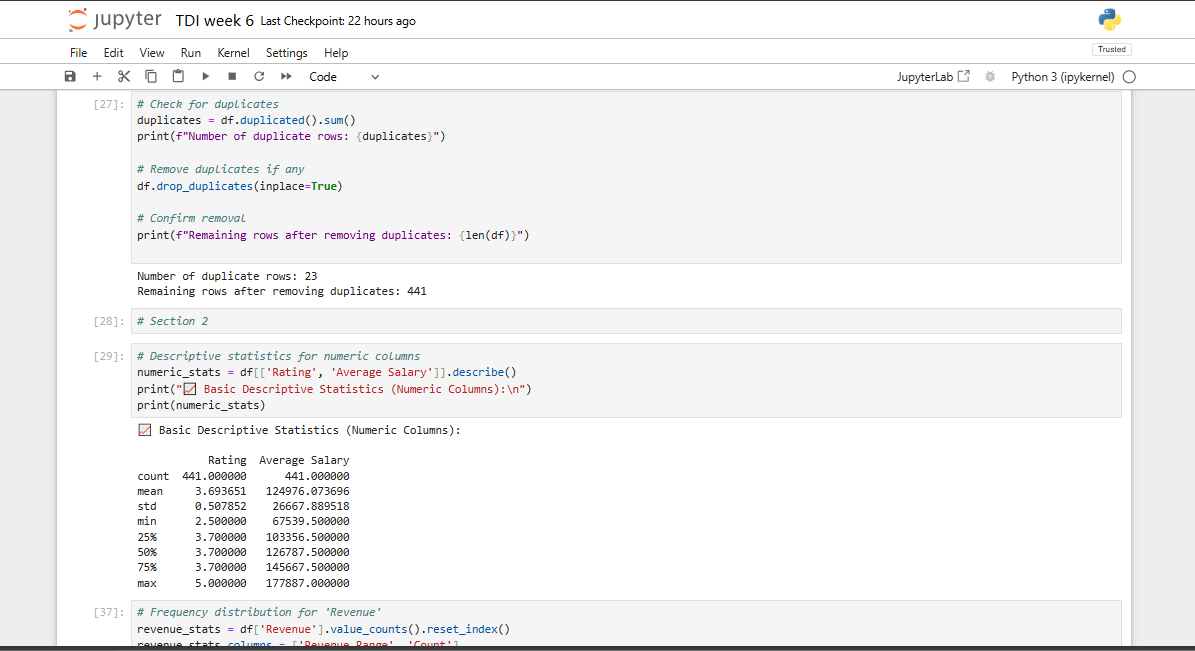Open the File menu
Image resolution: width=1195 pixels, height=651 pixels.
78,53
